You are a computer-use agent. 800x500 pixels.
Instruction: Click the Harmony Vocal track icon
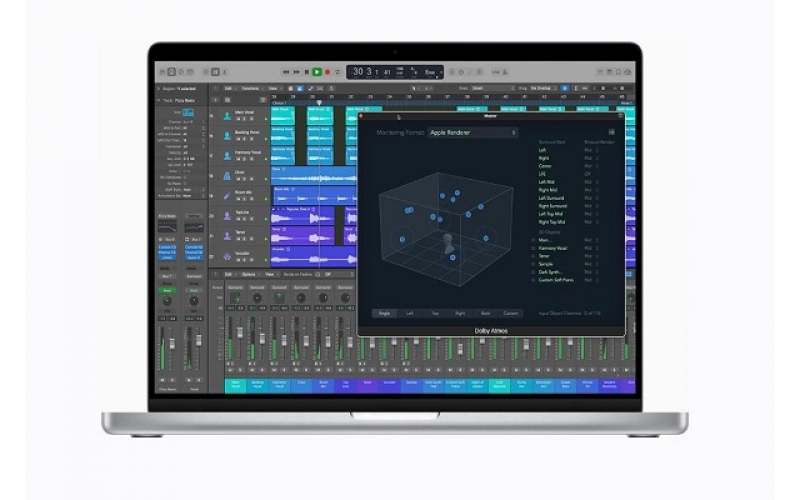pos(228,156)
